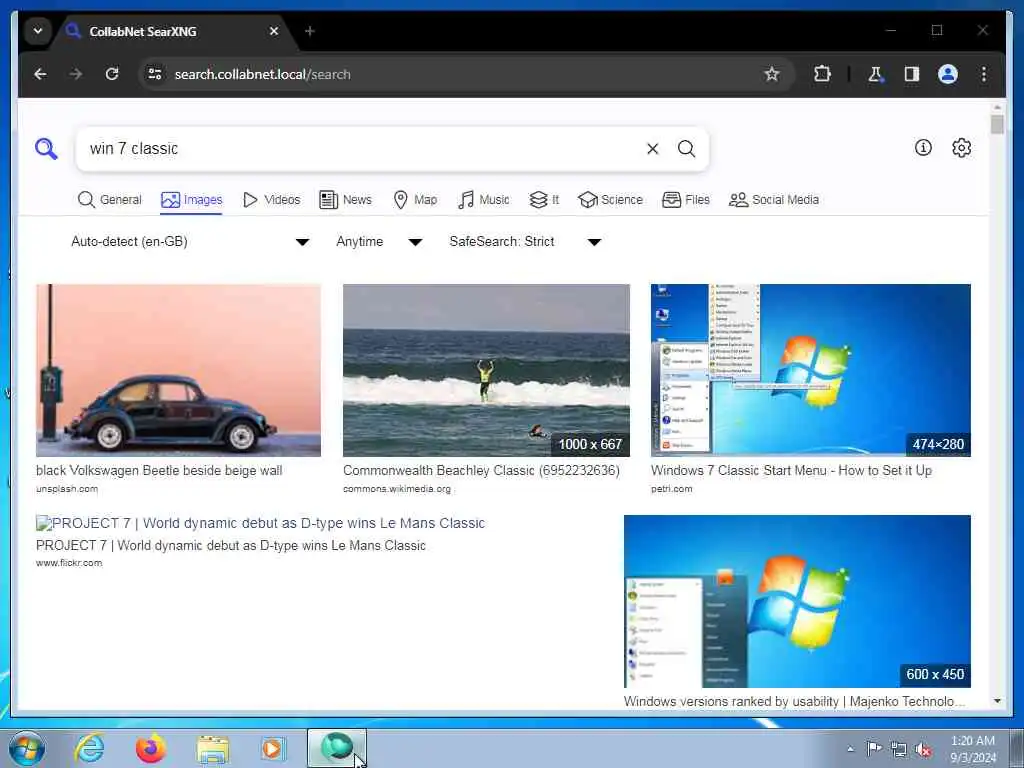Clear the search query with the X
Viewport: 1024px width, 768px height.
652,149
